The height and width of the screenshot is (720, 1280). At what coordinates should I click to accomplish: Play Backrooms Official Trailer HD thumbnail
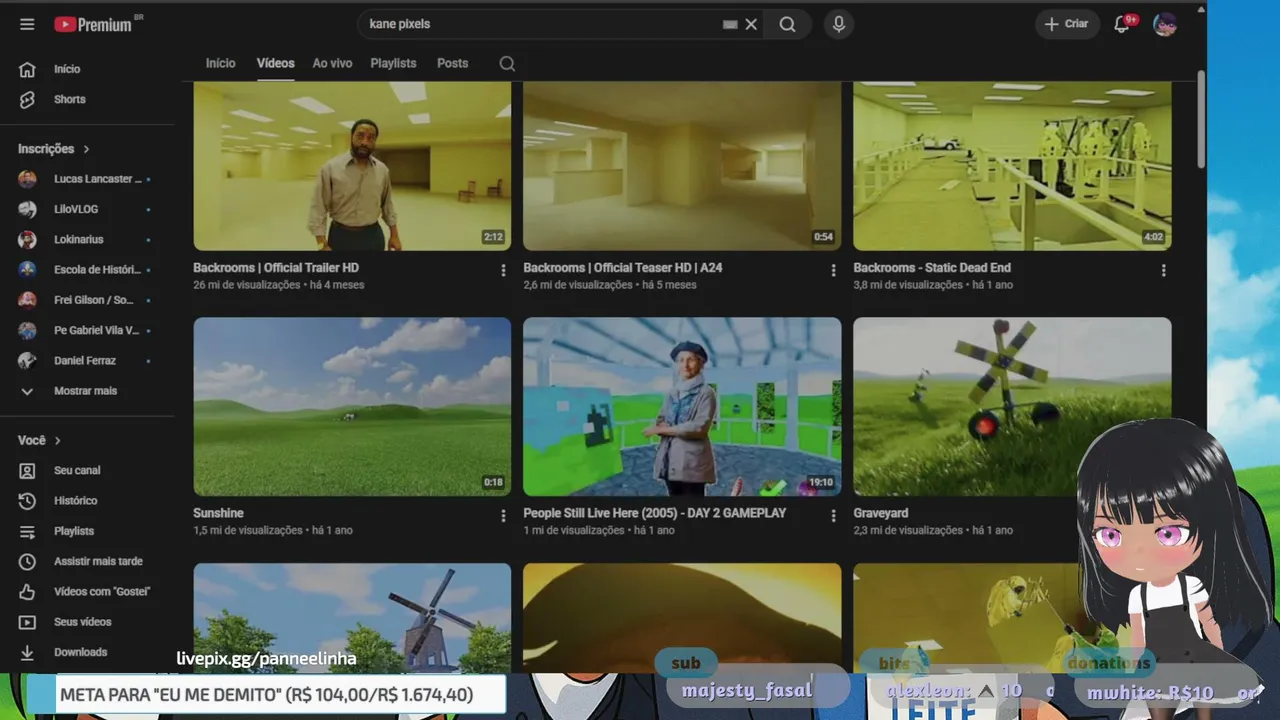click(x=352, y=166)
